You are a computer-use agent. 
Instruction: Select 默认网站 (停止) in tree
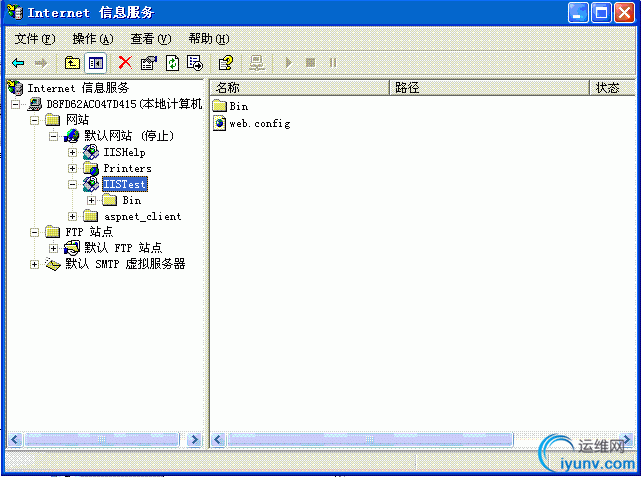pyautogui.click(x=129, y=136)
